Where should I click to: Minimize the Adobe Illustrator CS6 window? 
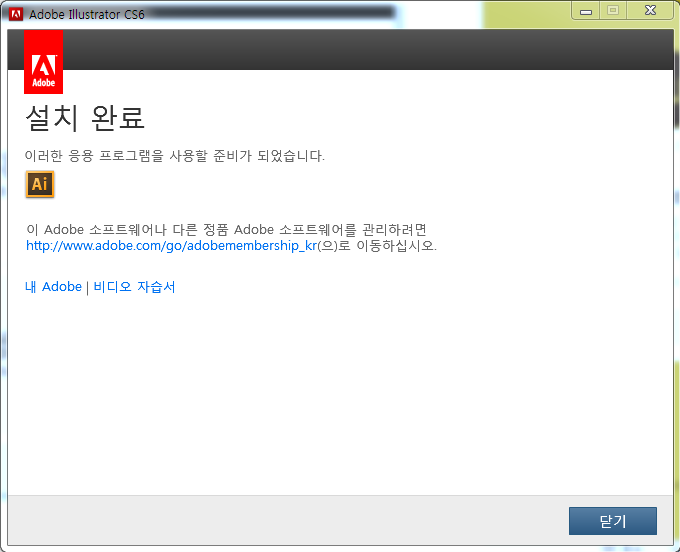586,11
